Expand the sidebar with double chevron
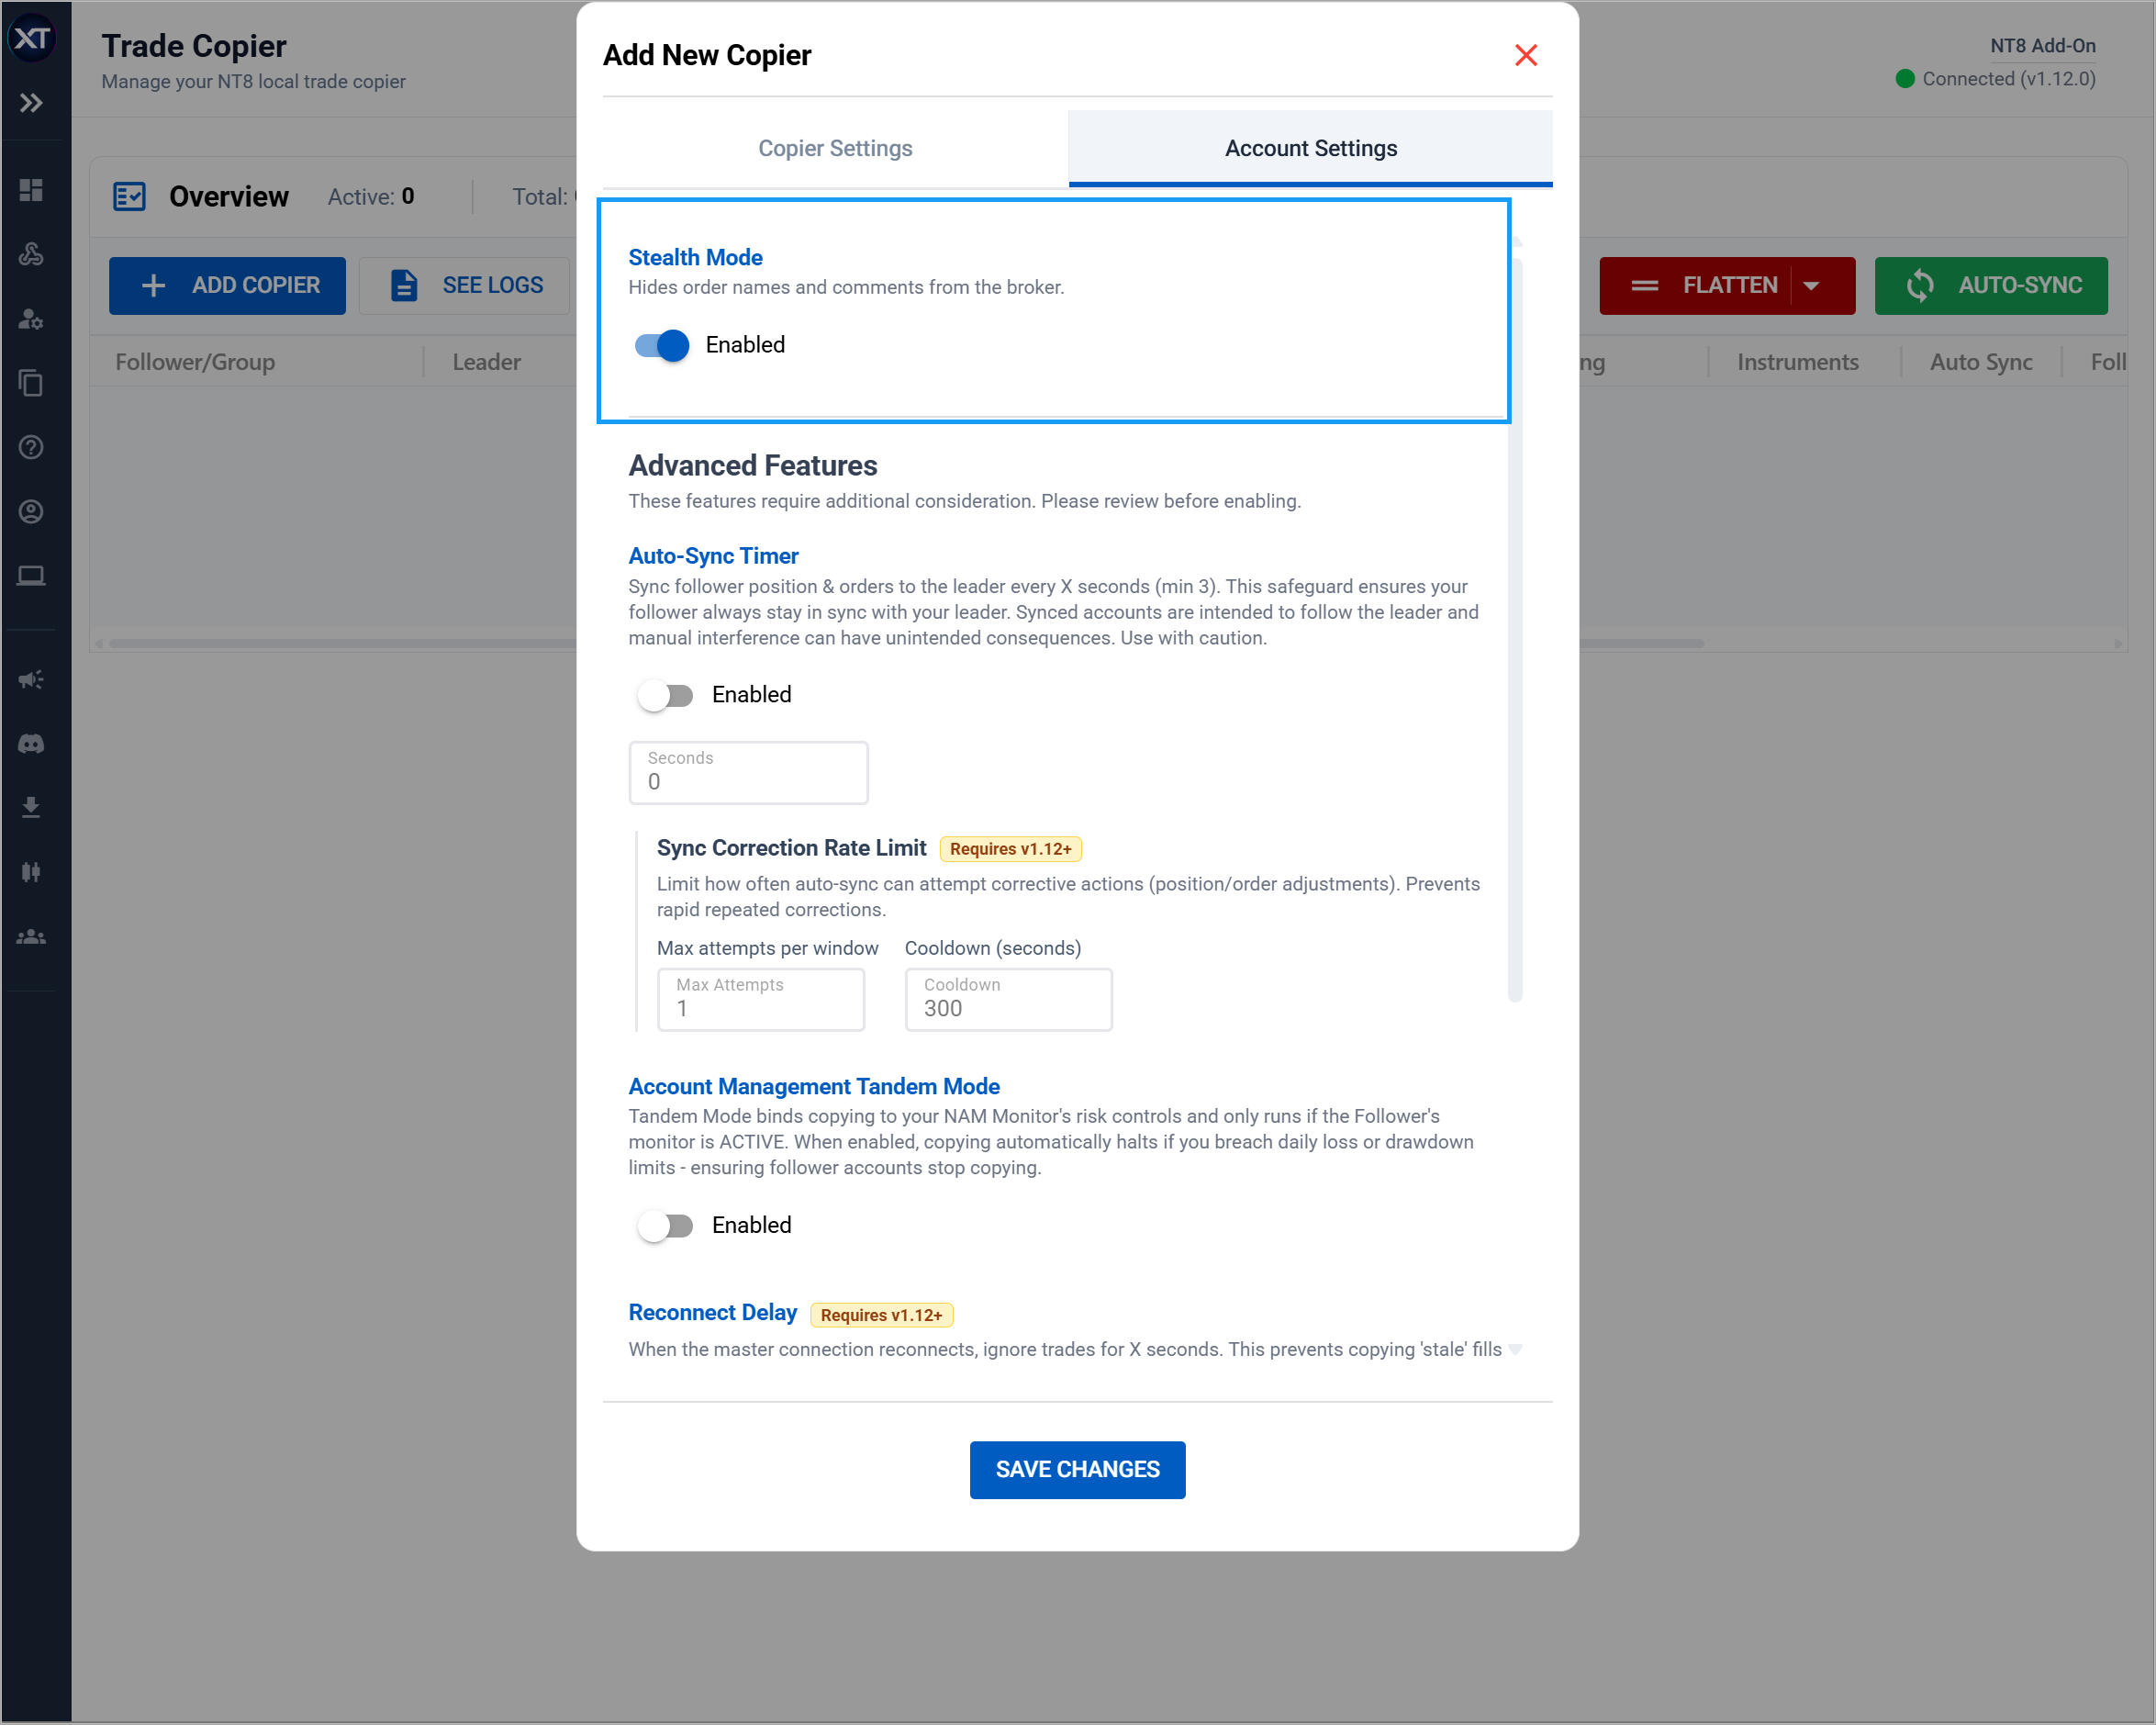Image resolution: width=2156 pixels, height=1725 pixels. point(31,103)
